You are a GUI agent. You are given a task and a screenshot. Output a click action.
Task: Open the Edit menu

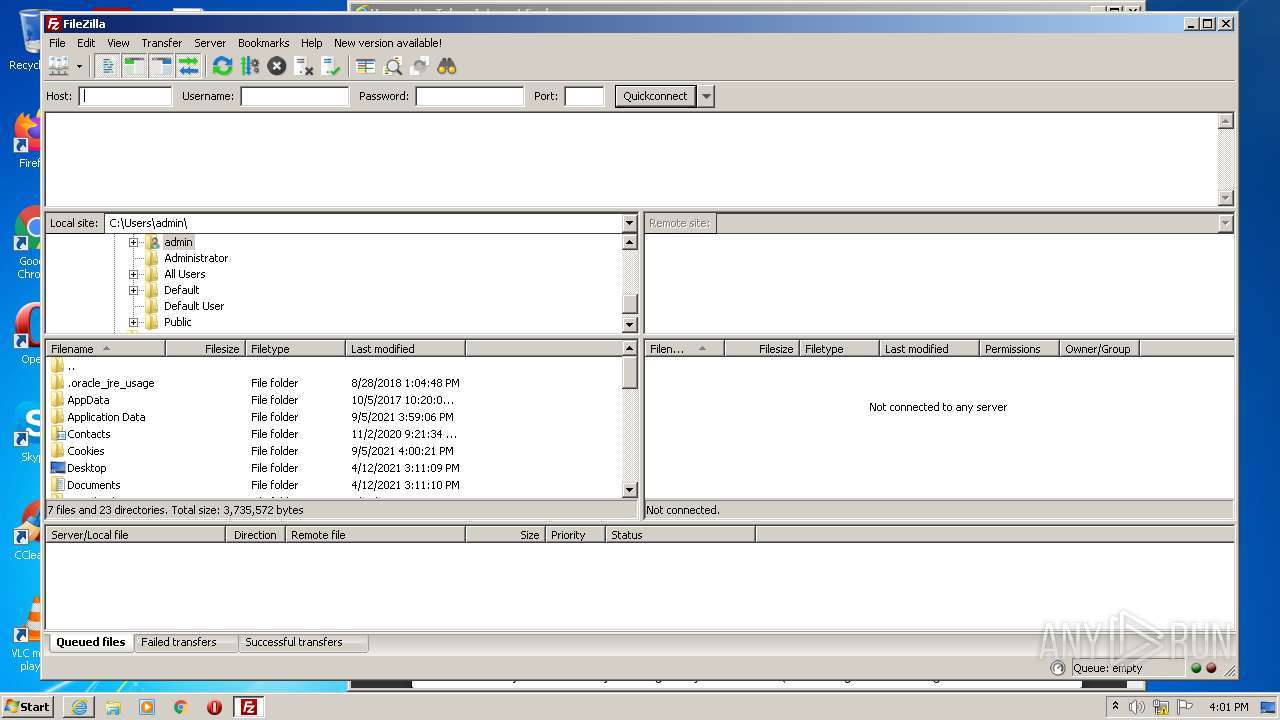(x=86, y=43)
